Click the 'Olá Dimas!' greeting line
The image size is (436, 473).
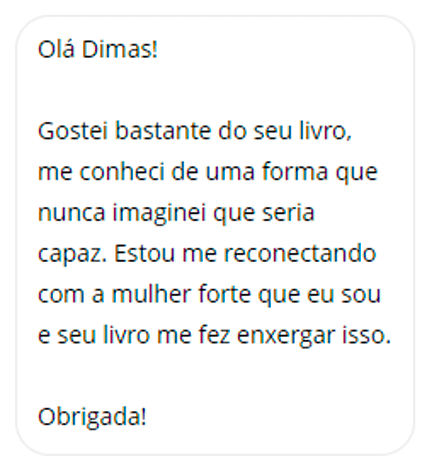pos(97,50)
